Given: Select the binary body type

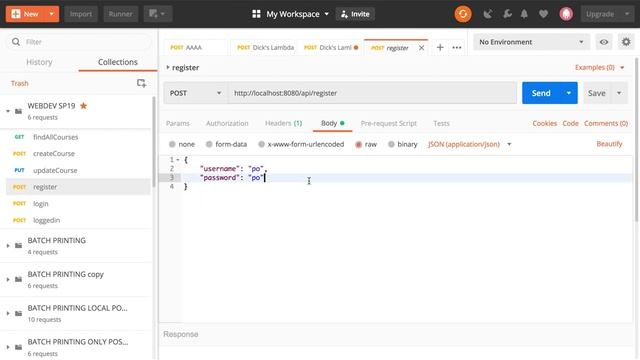Looking at the screenshot, I should pyautogui.click(x=391, y=144).
